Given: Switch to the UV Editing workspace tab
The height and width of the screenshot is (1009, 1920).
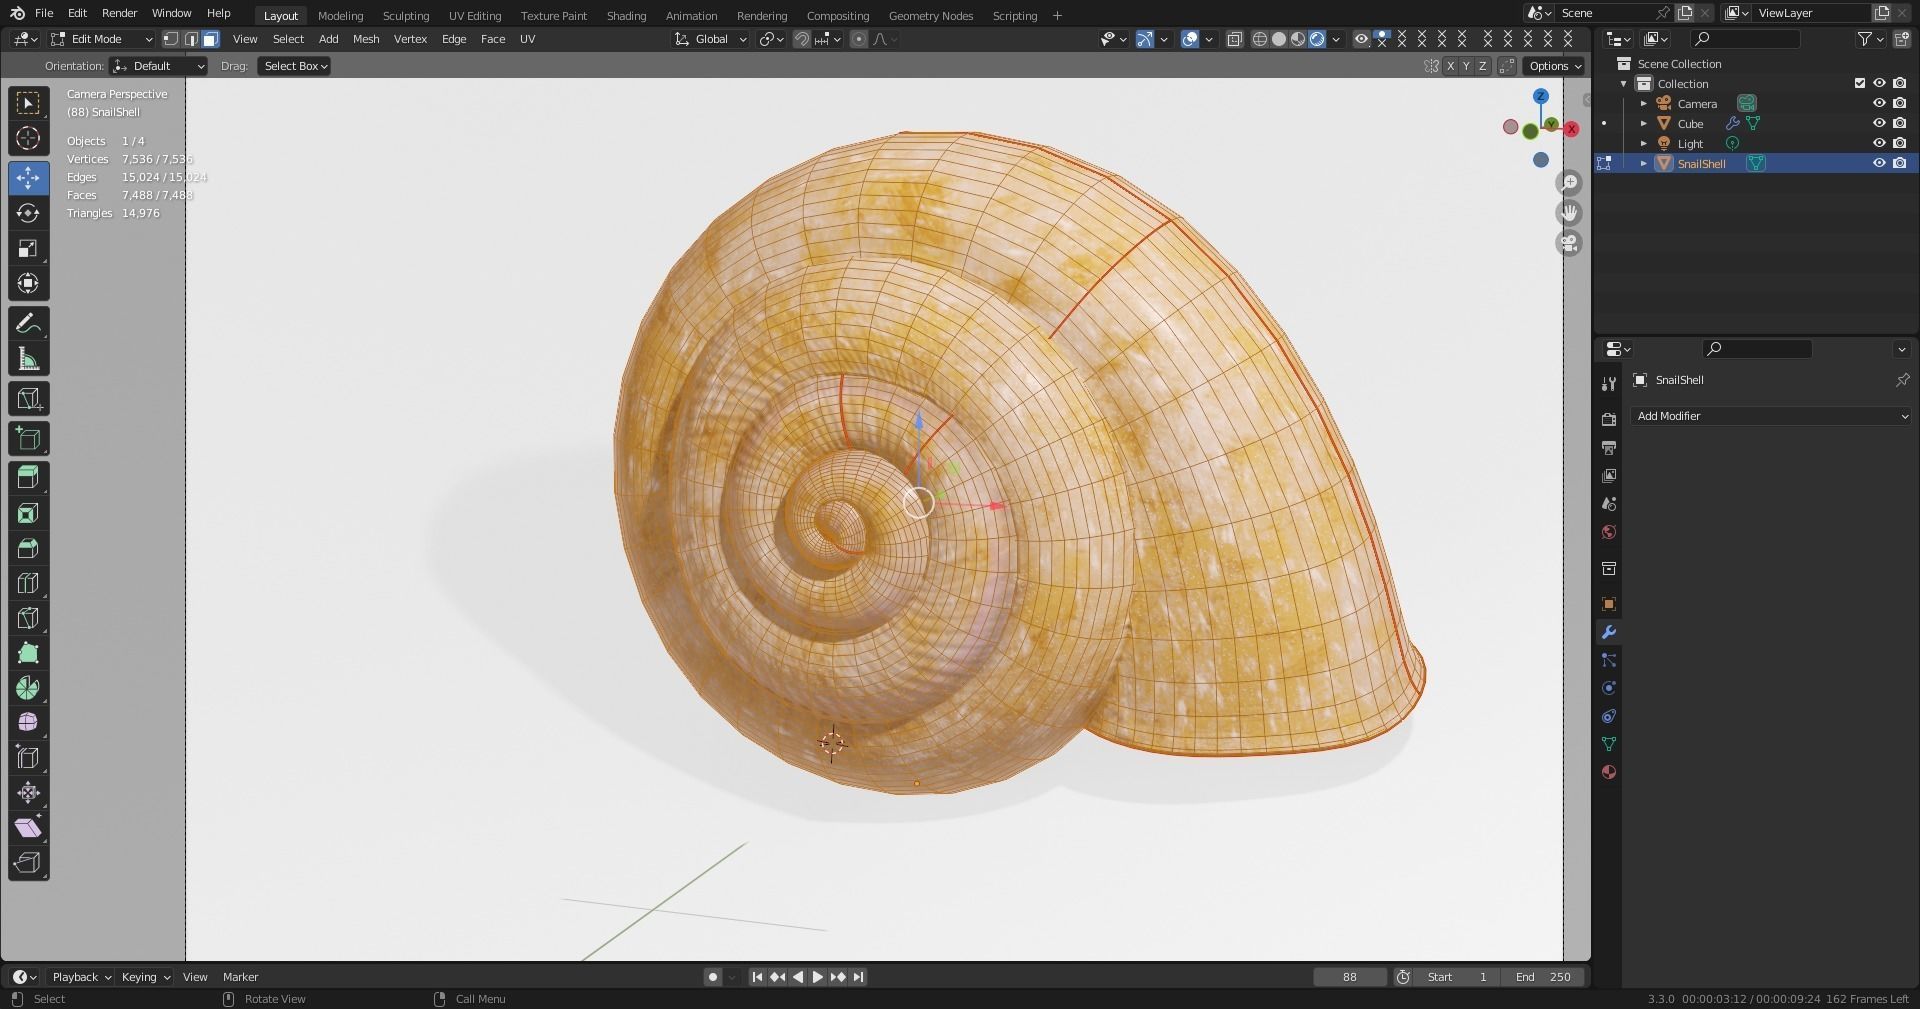Looking at the screenshot, I should pyautogui.click(x=475, y=16).
